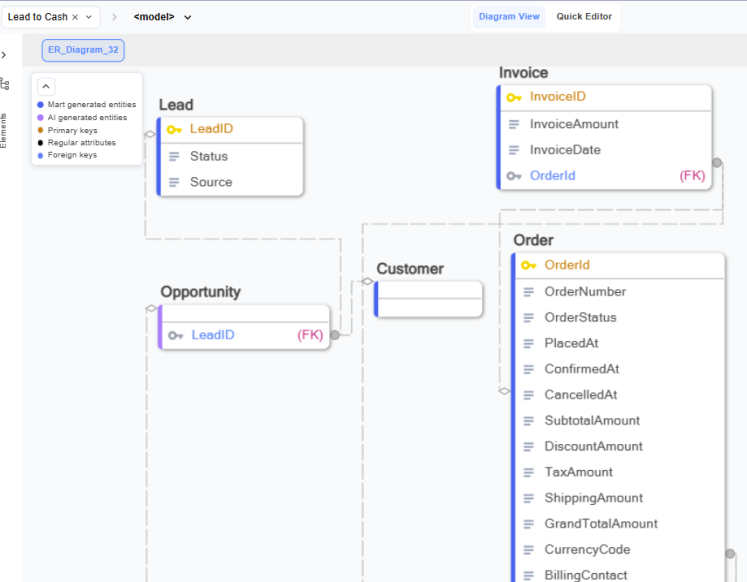Viewport: 747px width, 582px height.
Task: Click the InvoiceID primary key icon
Action: pyautogui.click(x=514, y=98)
